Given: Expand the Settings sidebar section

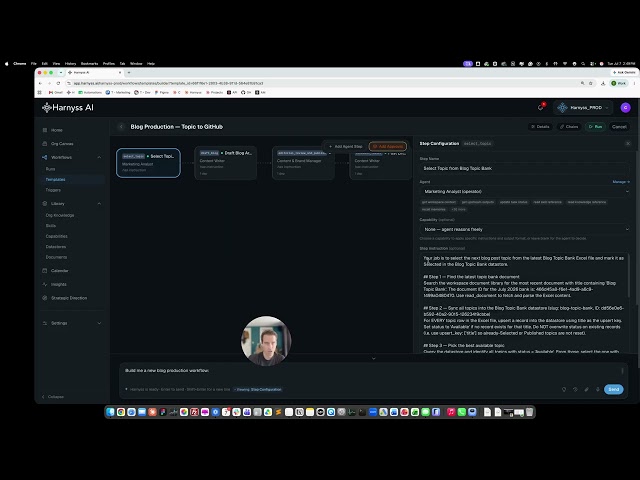Looking at the screenshot, I should [99, 323].
